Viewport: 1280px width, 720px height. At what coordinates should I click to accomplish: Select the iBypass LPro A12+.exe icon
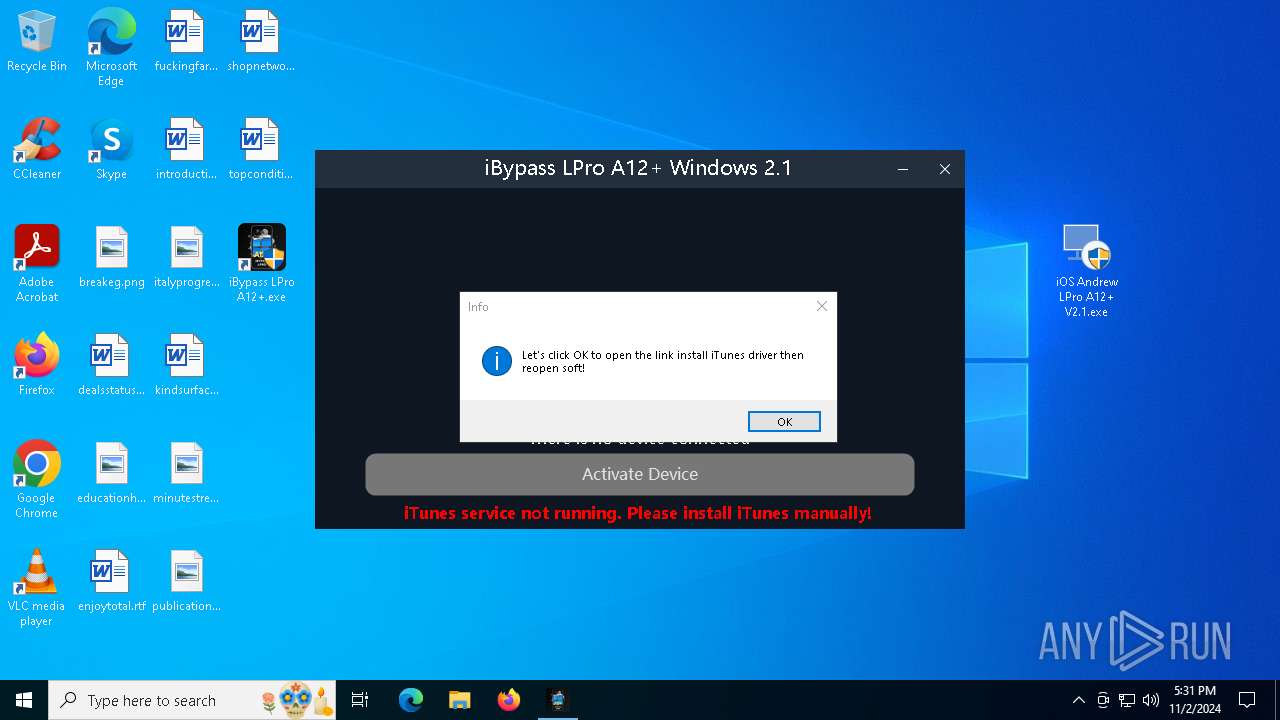pyautogui.click(x=261, y=263)
